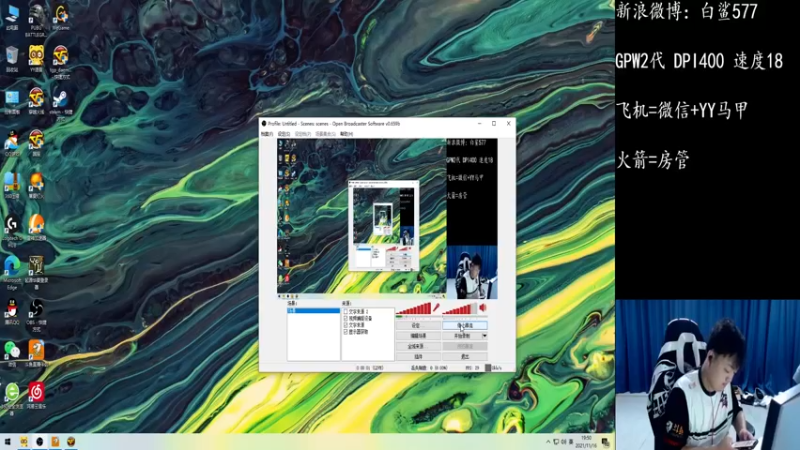This screenshot has height=450, width=800.
Task: Open the 帮助(H) menu in OBS
Action: click(346, 134)
